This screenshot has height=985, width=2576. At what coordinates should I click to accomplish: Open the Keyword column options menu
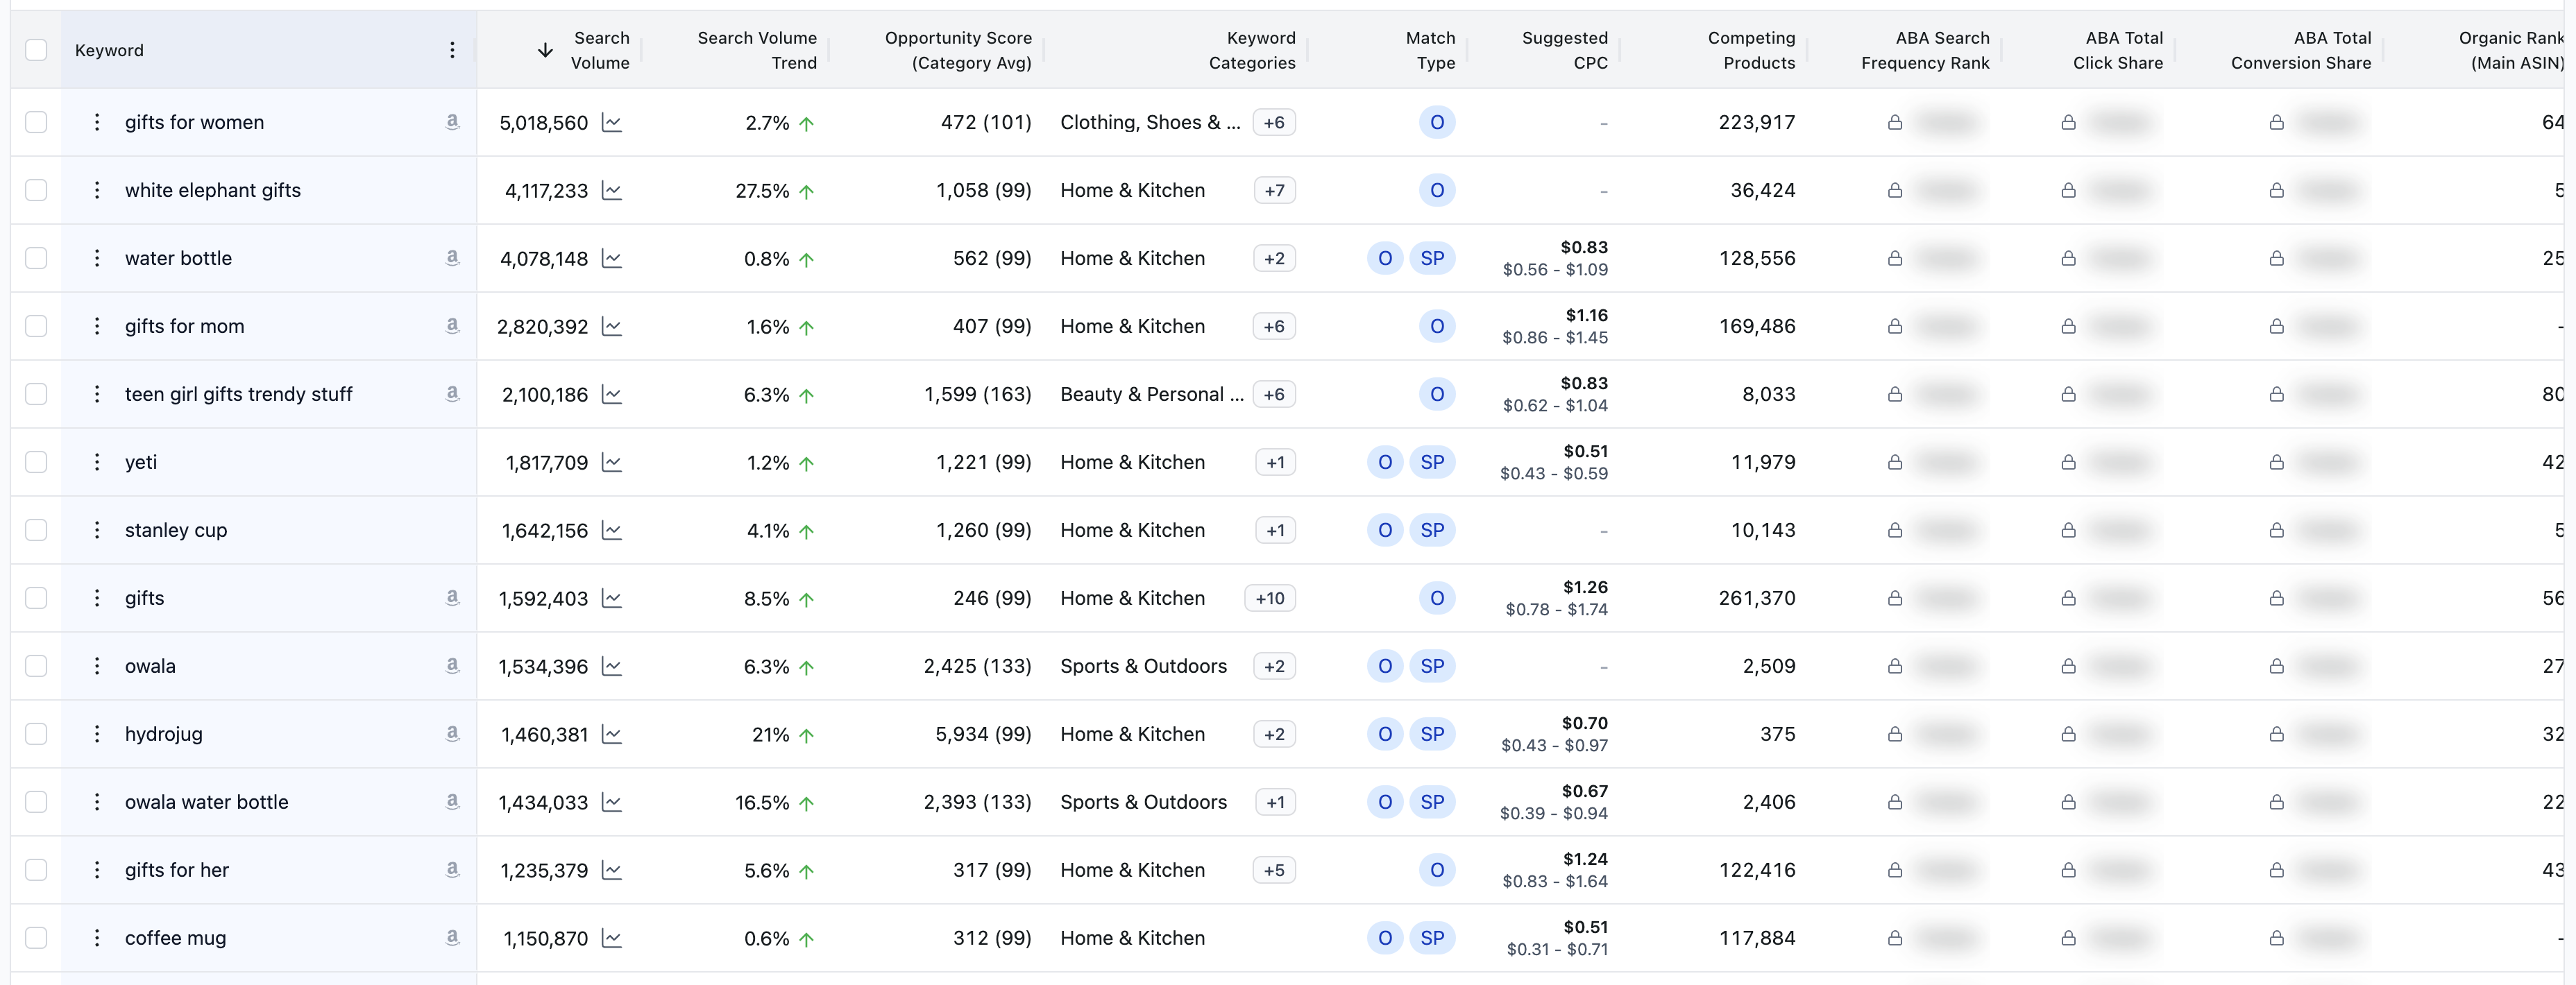[452, 49]
